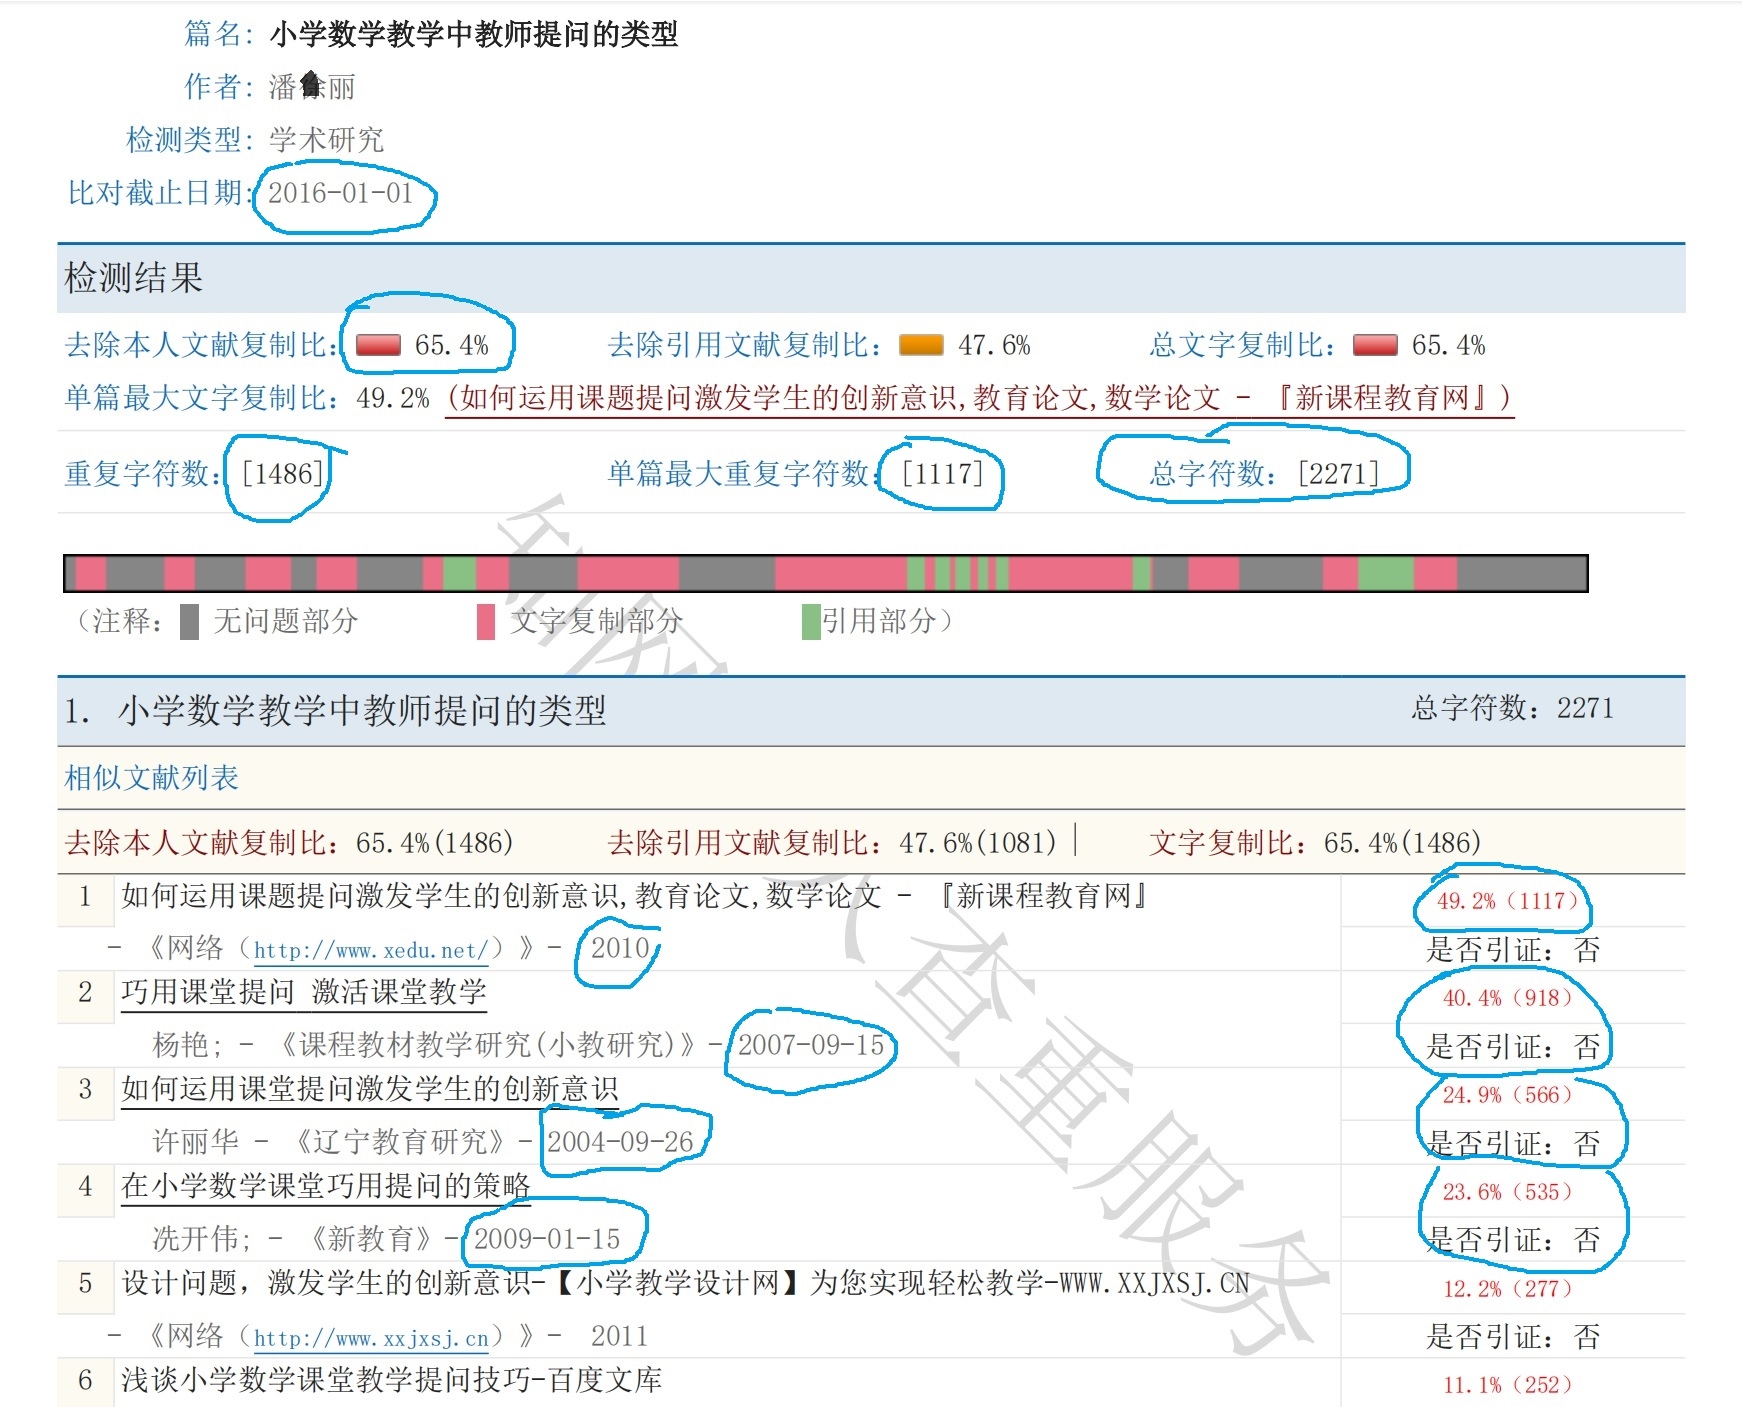This screenshot has width=1742, height=1407.
Task: Open entry 浅谈小学数学课堂教学提问技巧-百度文库
Action: (391, 1380)
